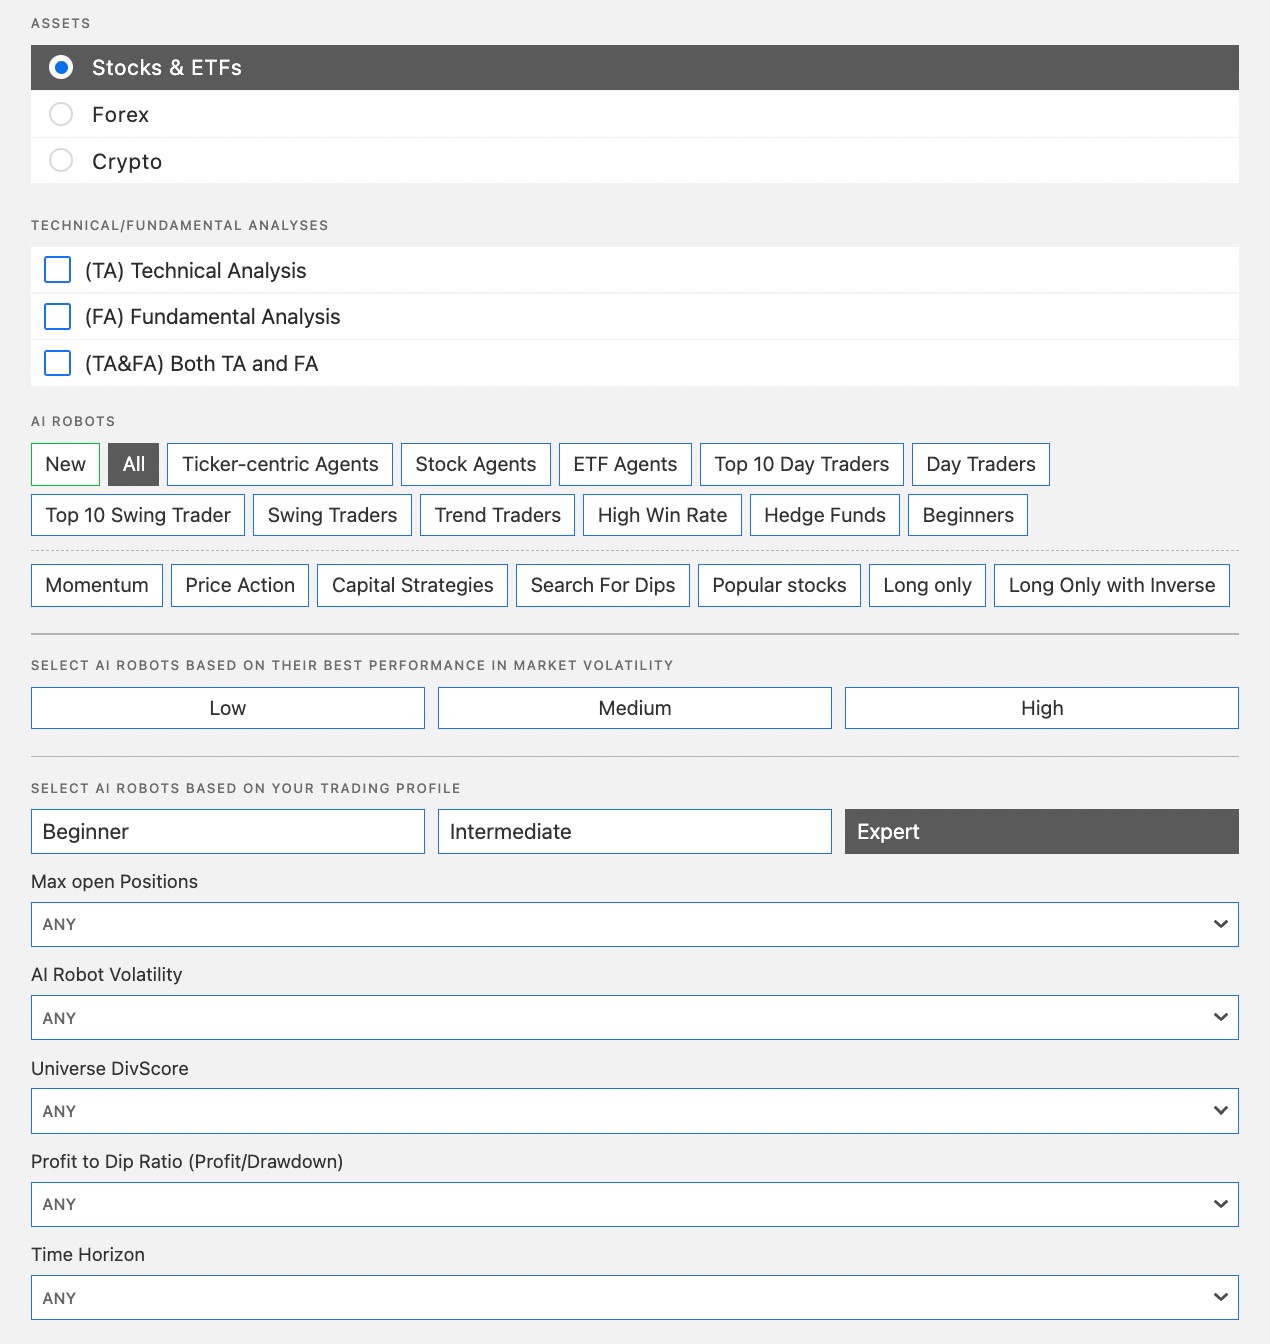The width and height of the screenshot is (1270, 1344).
Task: Filter robots by the New tag
Action: (x=65, y=464)
